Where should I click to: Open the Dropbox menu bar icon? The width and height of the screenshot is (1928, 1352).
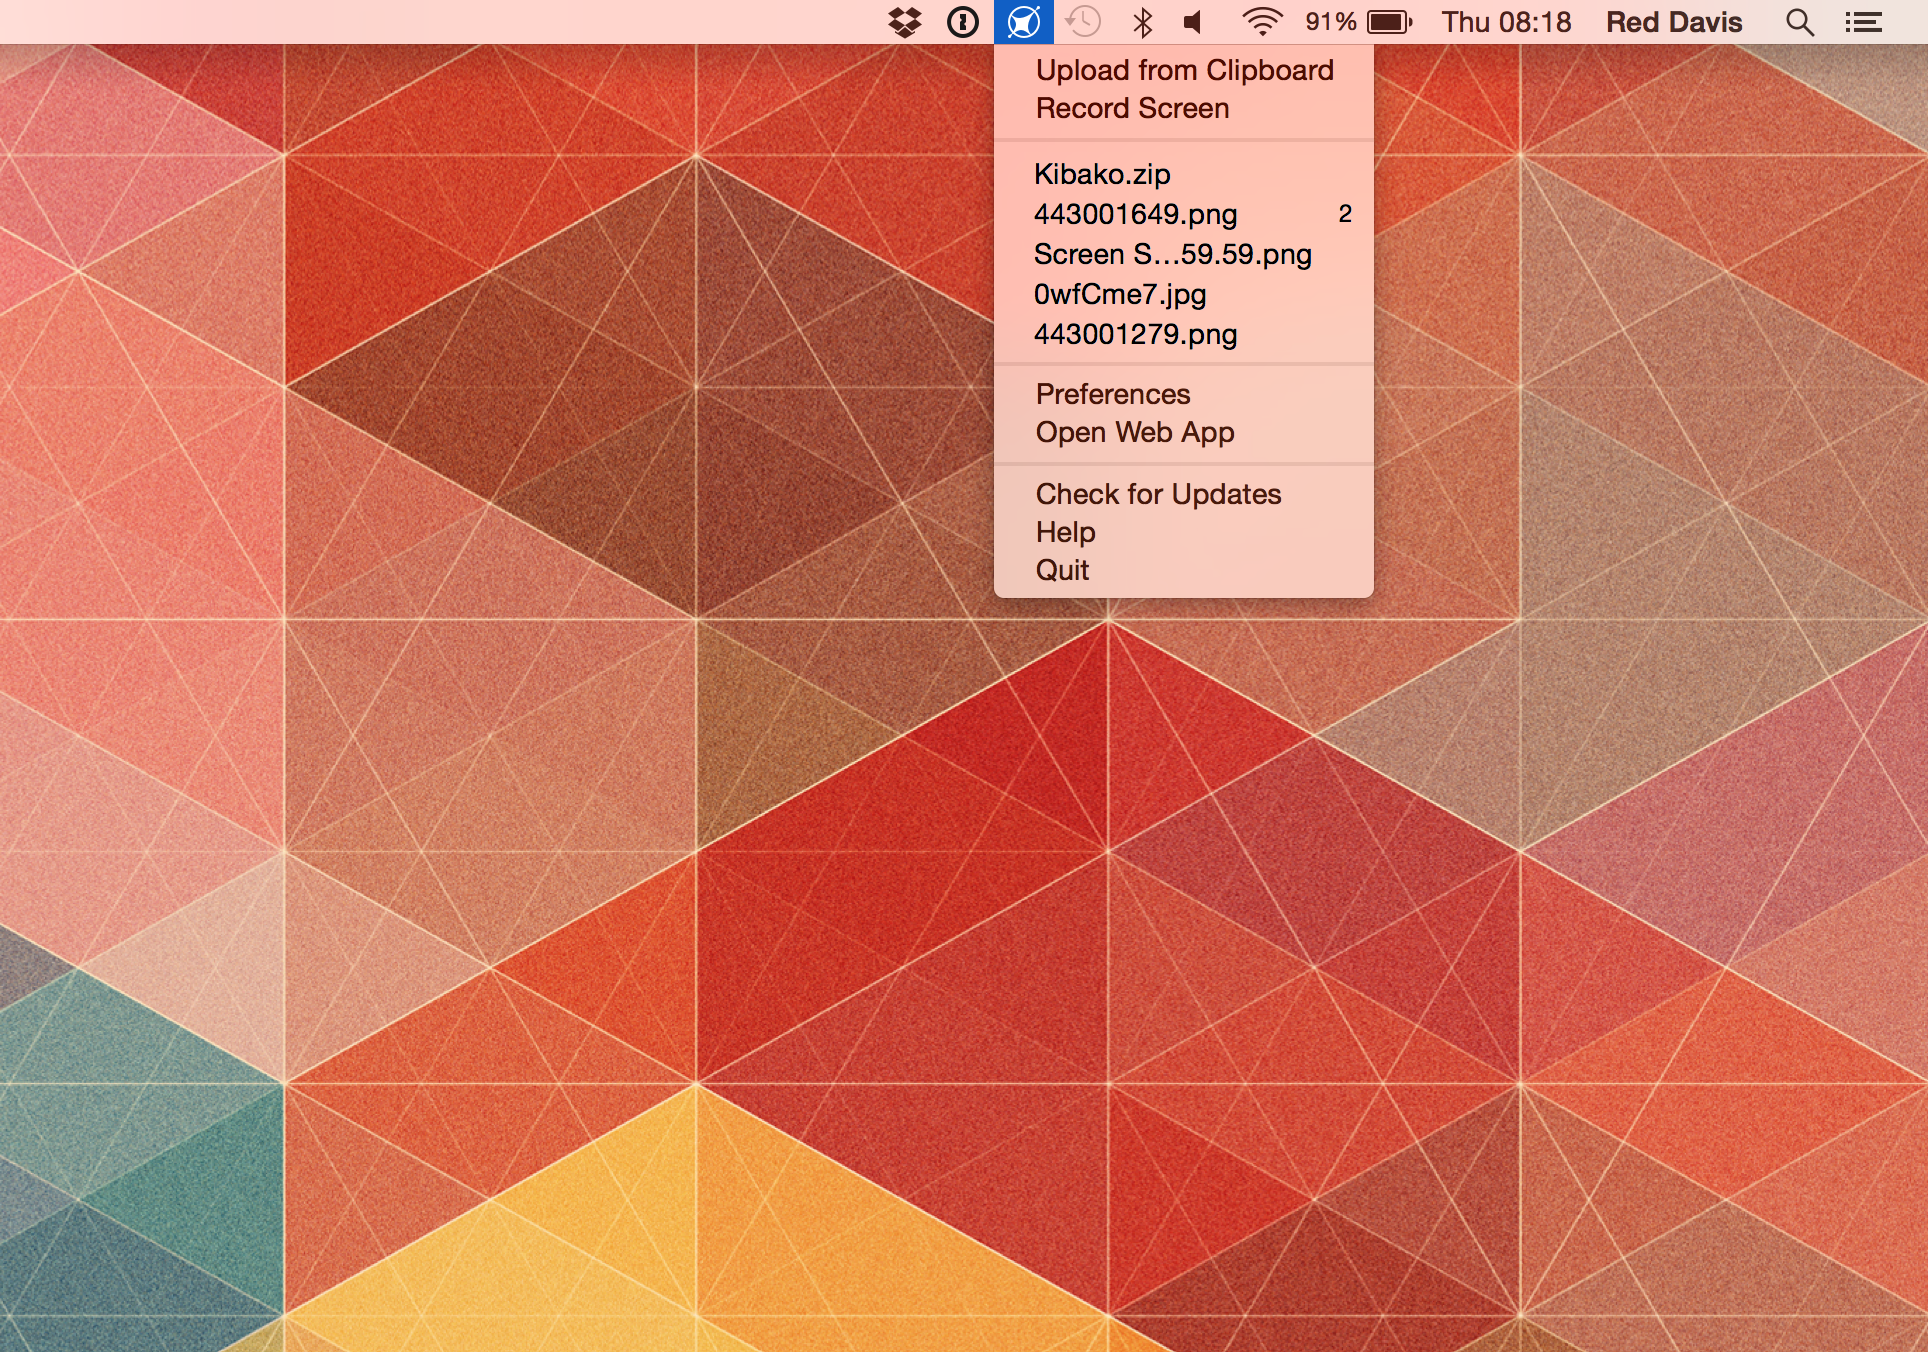tap(905, 22)
